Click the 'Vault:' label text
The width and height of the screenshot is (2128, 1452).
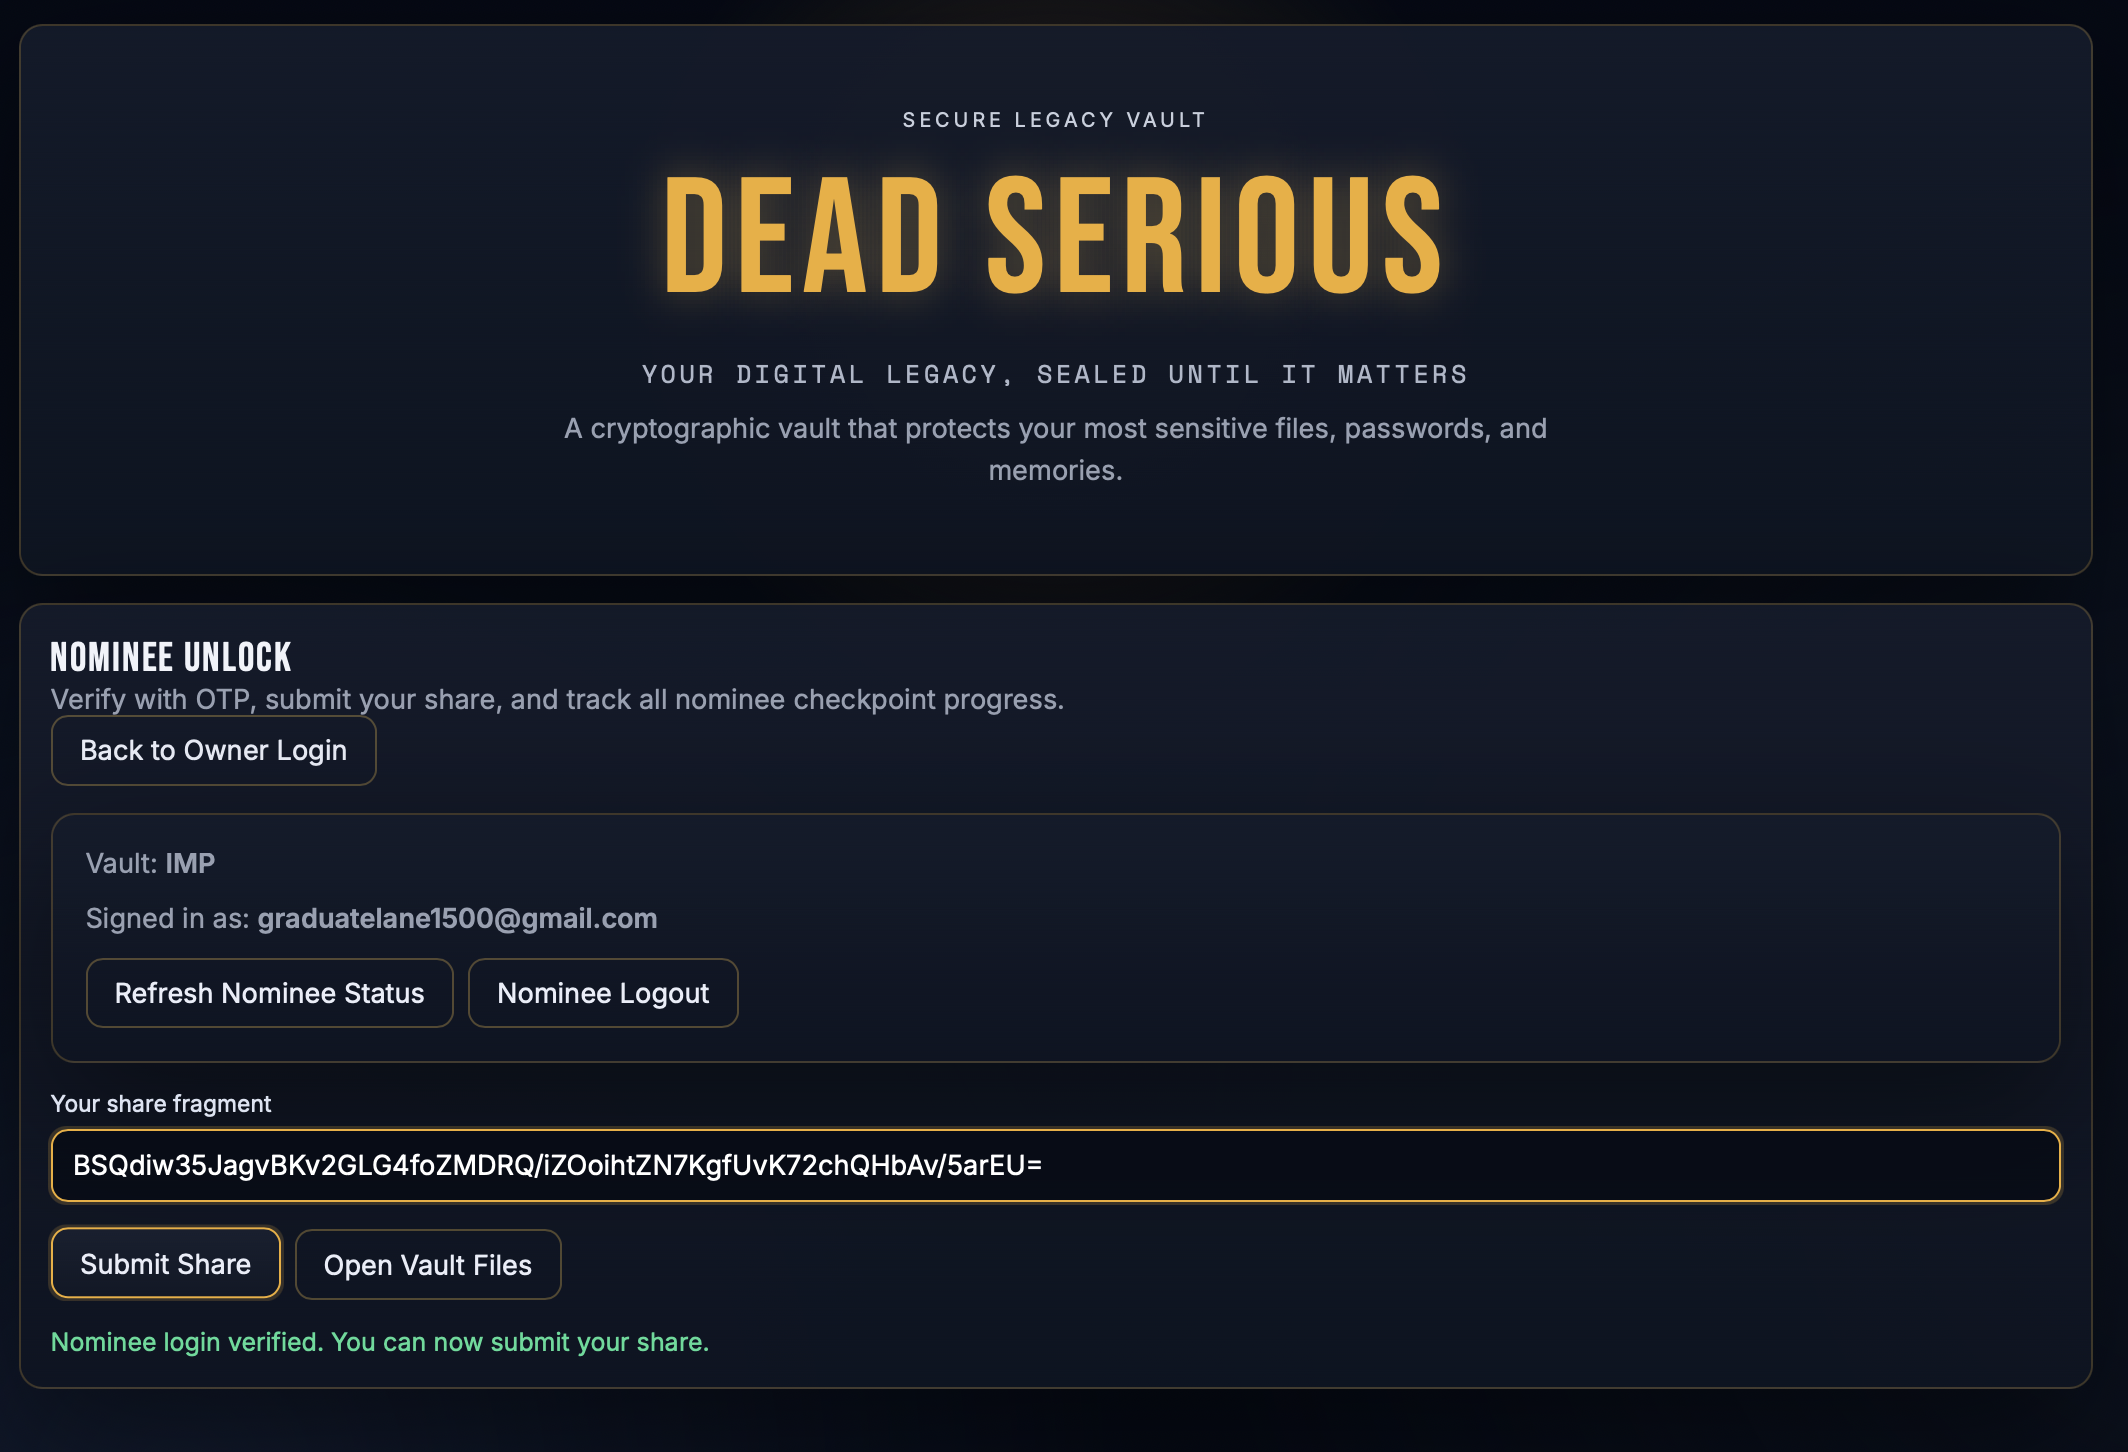click(x=121, y=864)
